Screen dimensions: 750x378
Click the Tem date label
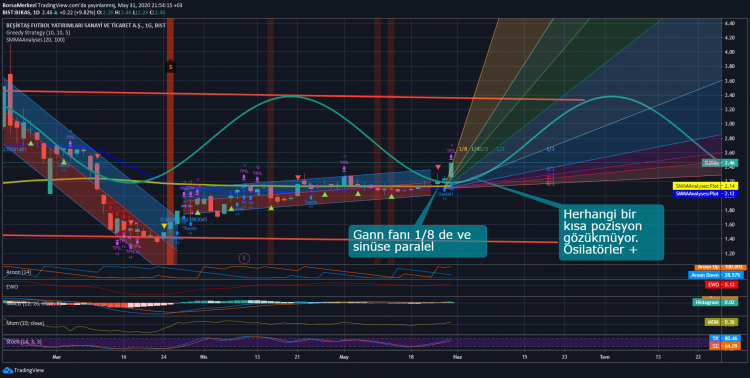coord(605,357)
